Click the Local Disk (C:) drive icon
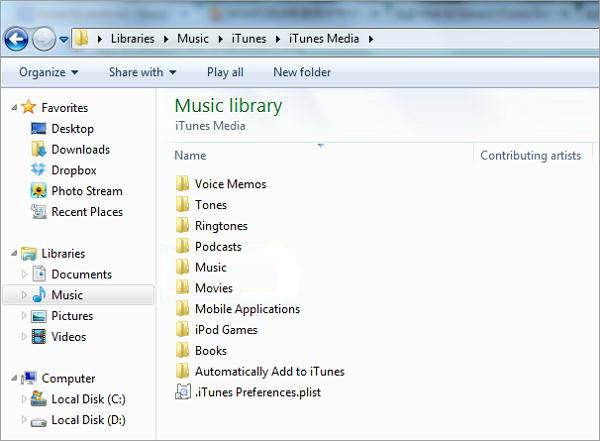 [x=39, y=399]
